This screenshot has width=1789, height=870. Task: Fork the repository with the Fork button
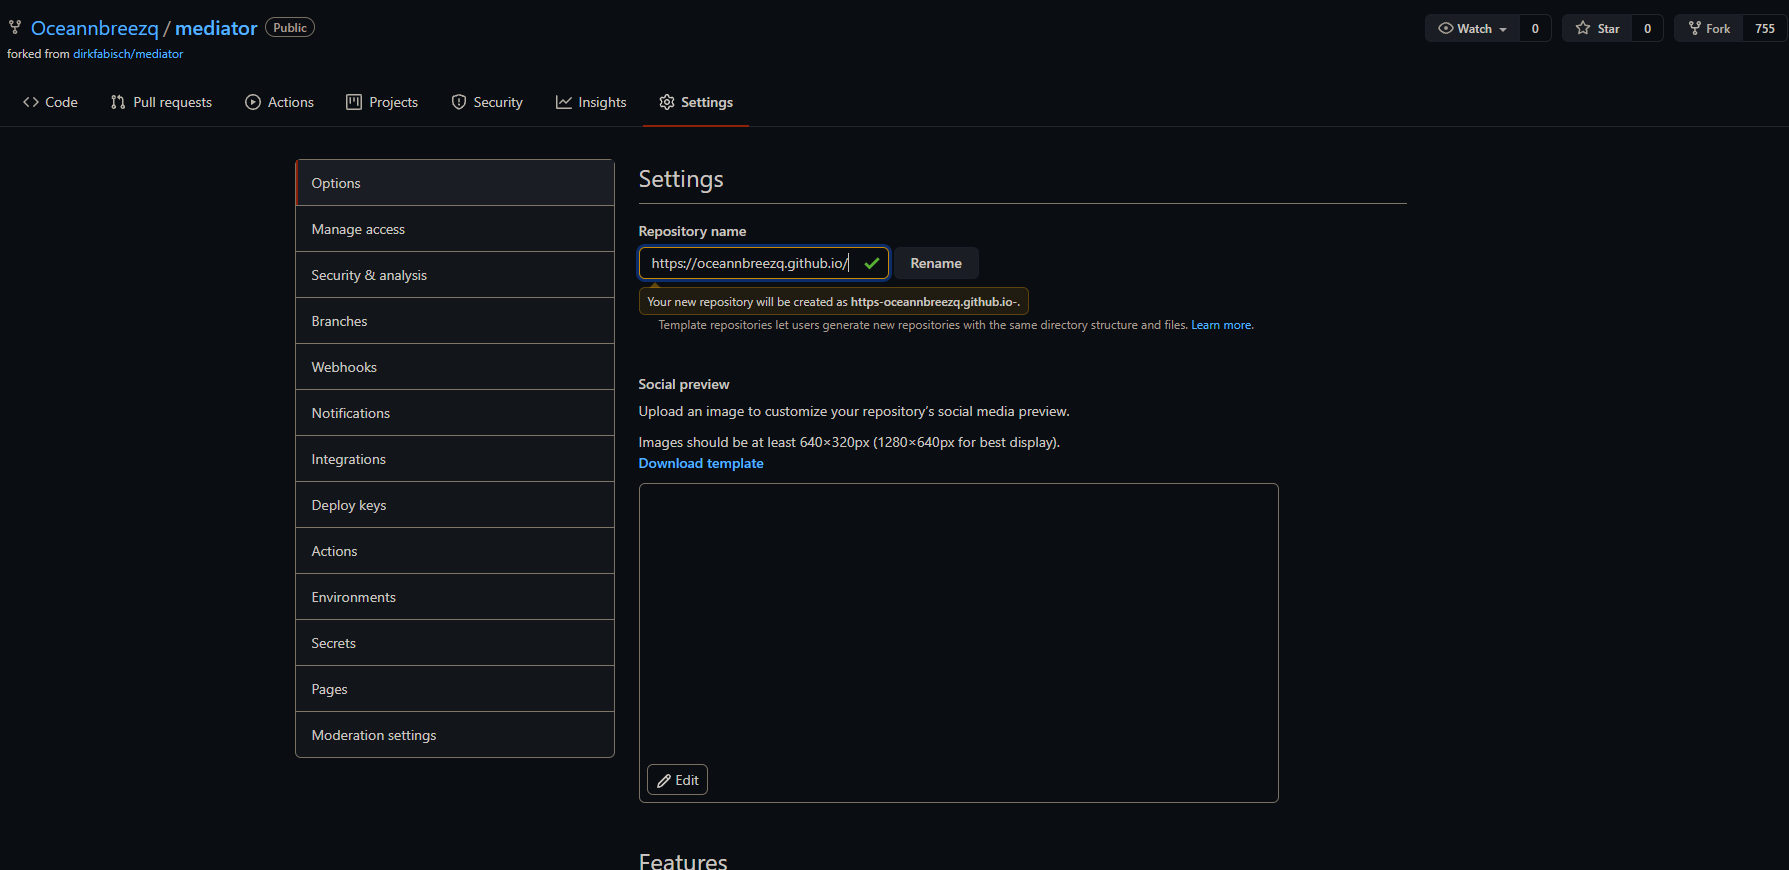tap(1709, 28)
